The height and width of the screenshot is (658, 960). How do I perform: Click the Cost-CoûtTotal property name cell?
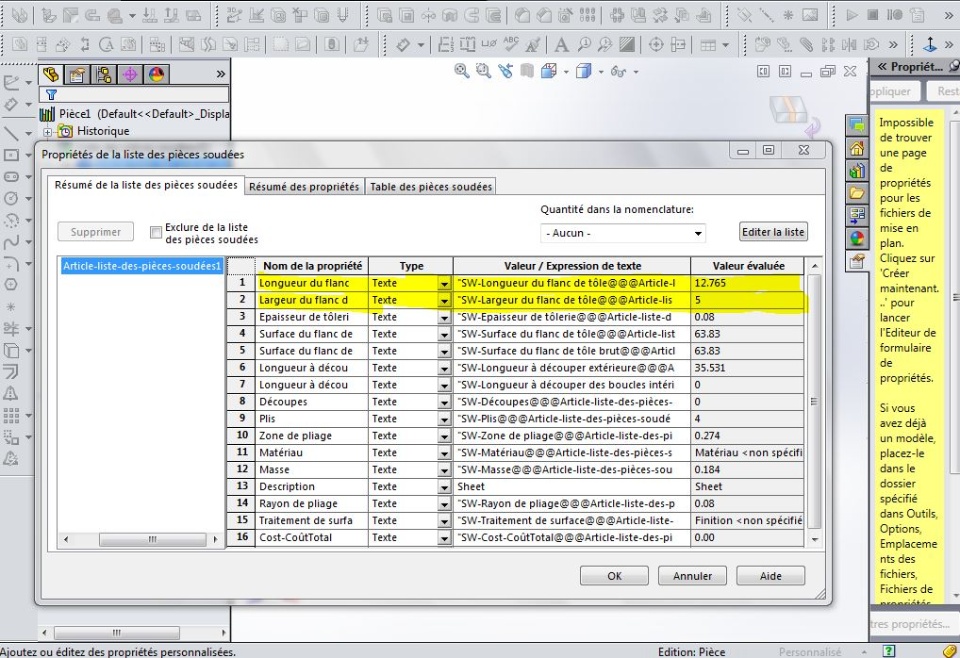click(312, 537)
